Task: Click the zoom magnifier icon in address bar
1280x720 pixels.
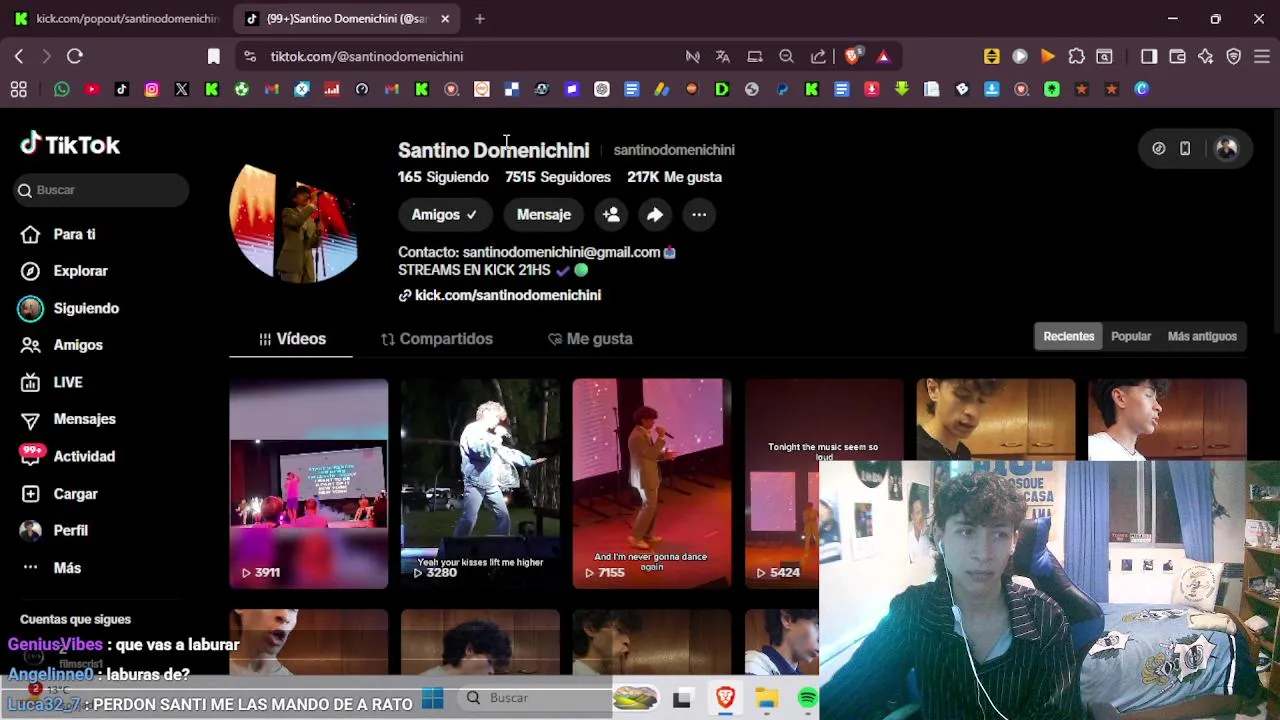Action: coord(786,56)
